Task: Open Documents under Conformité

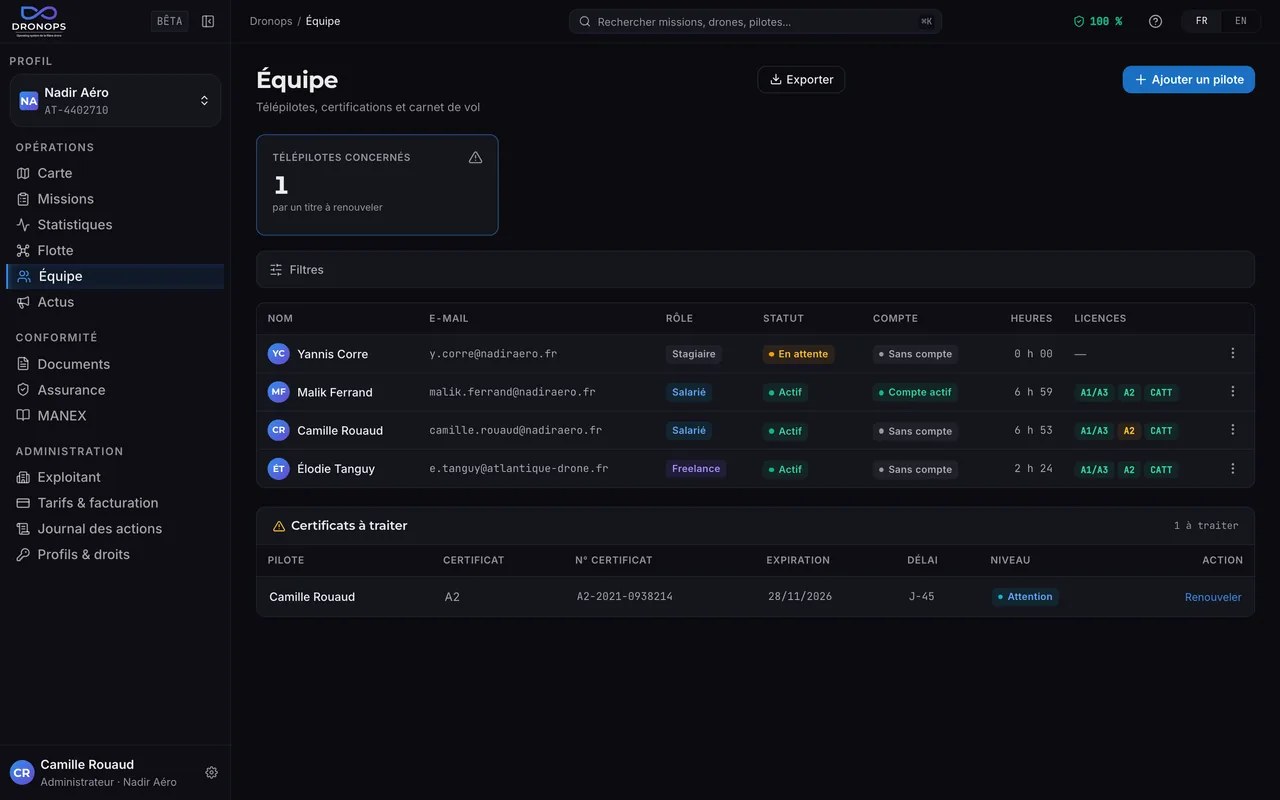Action: click(115, 364)
